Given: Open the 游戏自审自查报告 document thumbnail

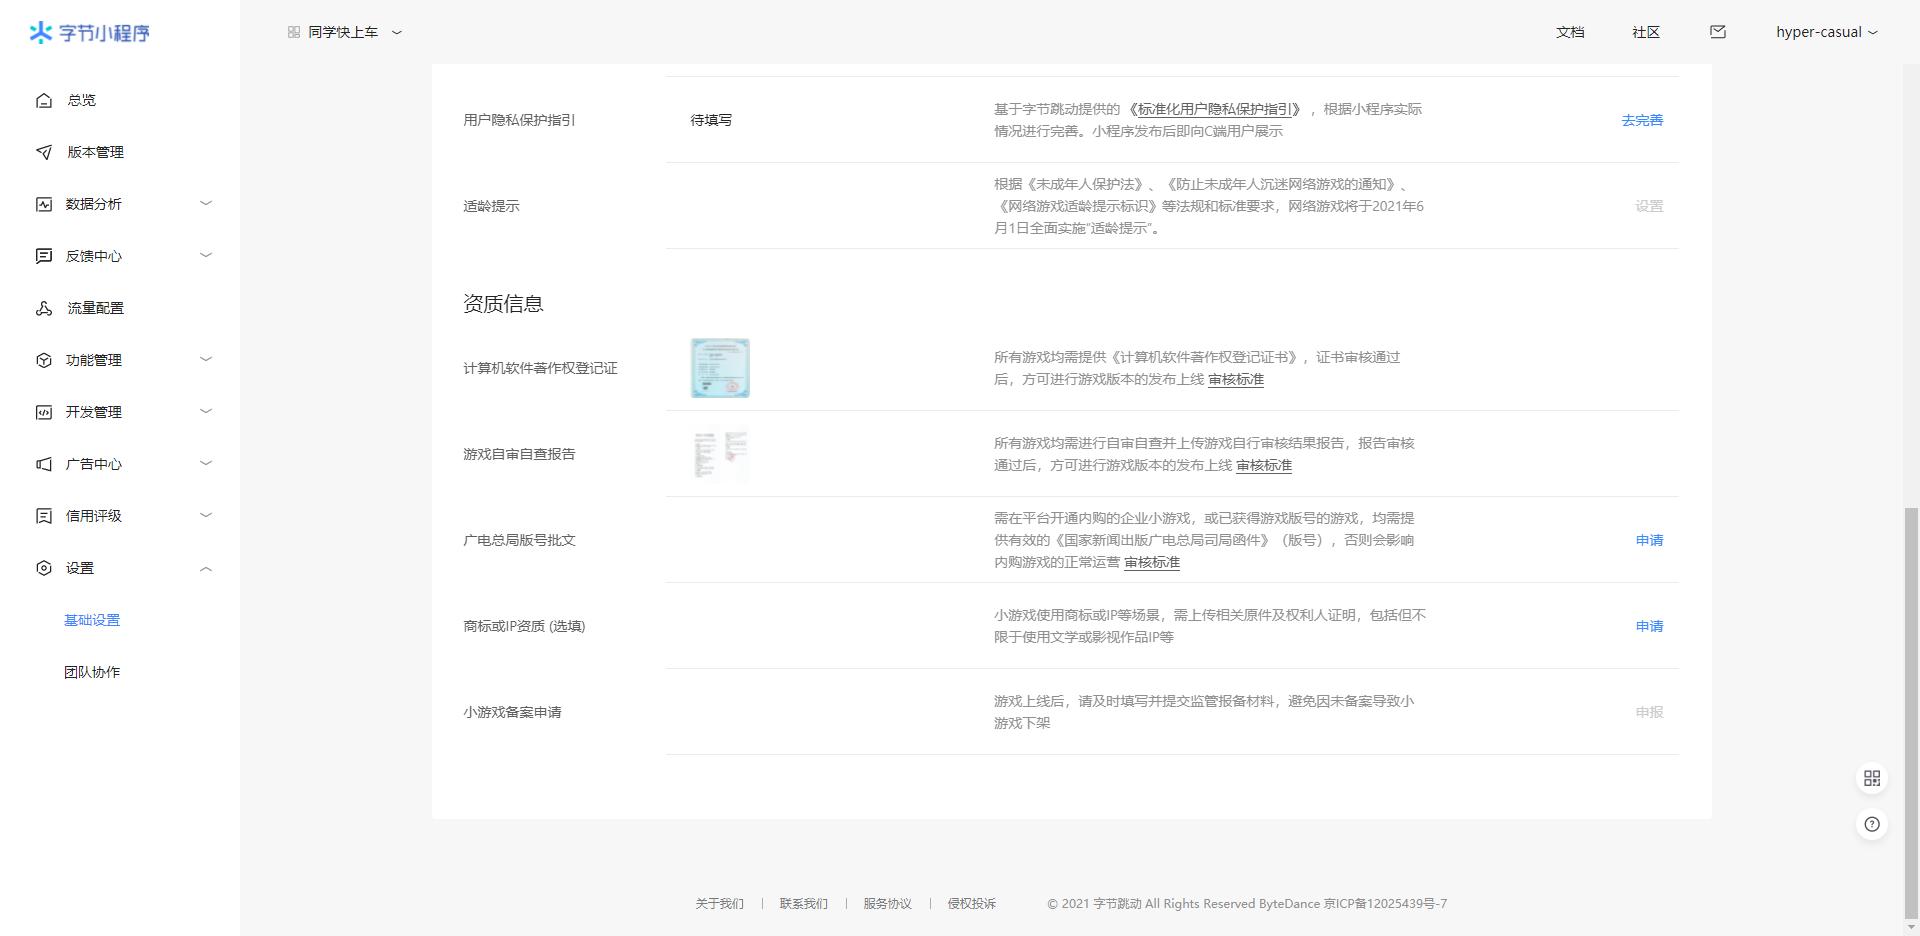Looking at the screenshot, I should pos(720,454).
